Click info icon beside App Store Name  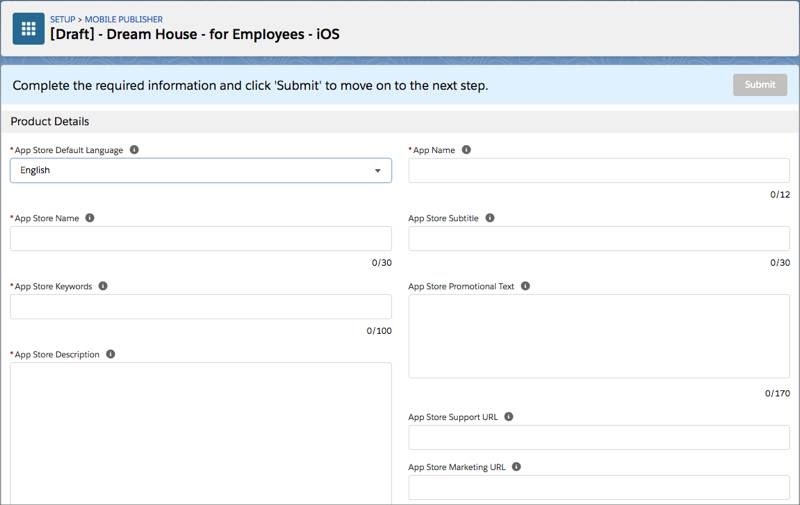(90, 218)
